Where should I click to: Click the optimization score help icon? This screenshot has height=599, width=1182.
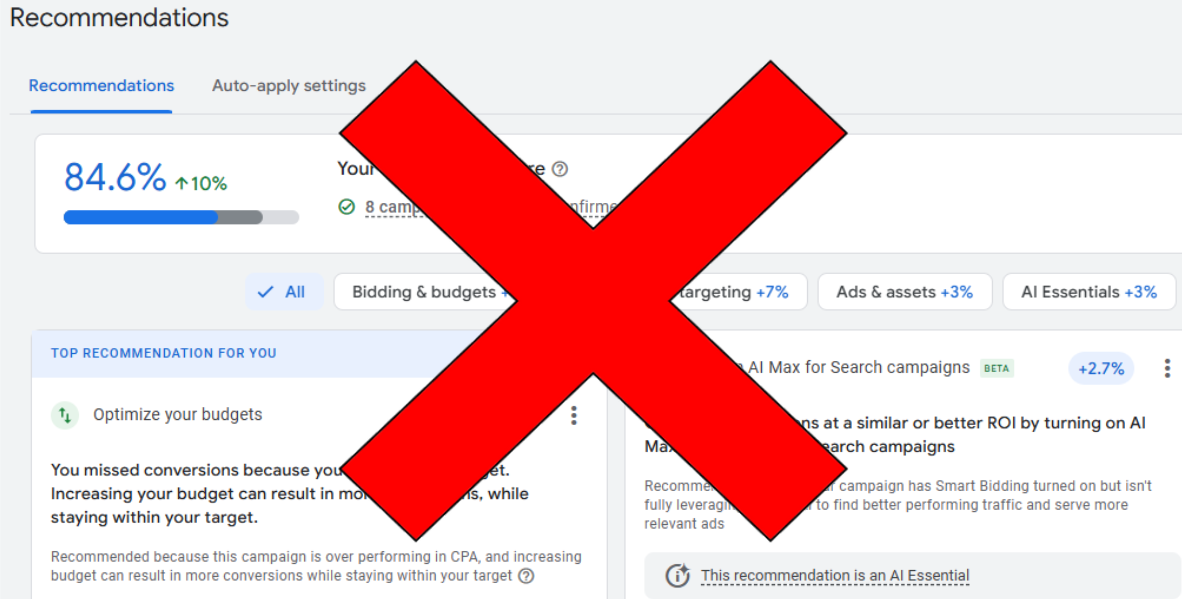pyautogui.click(x=559, y=169)
